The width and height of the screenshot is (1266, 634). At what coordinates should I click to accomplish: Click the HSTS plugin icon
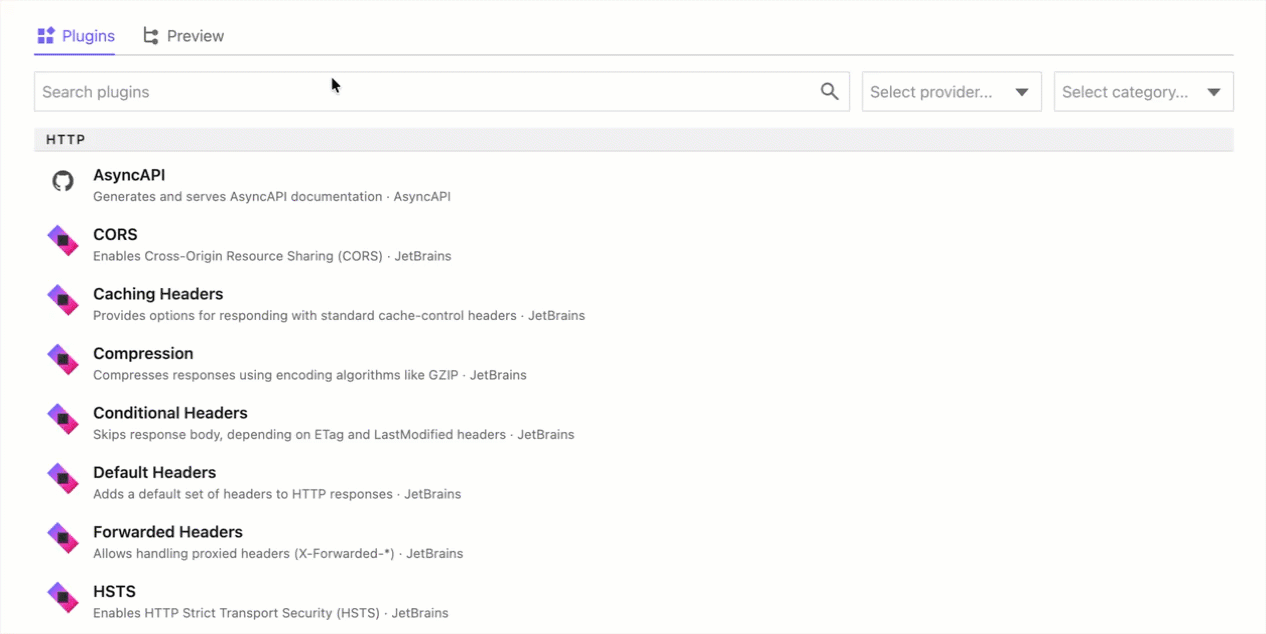coord(63,598)
